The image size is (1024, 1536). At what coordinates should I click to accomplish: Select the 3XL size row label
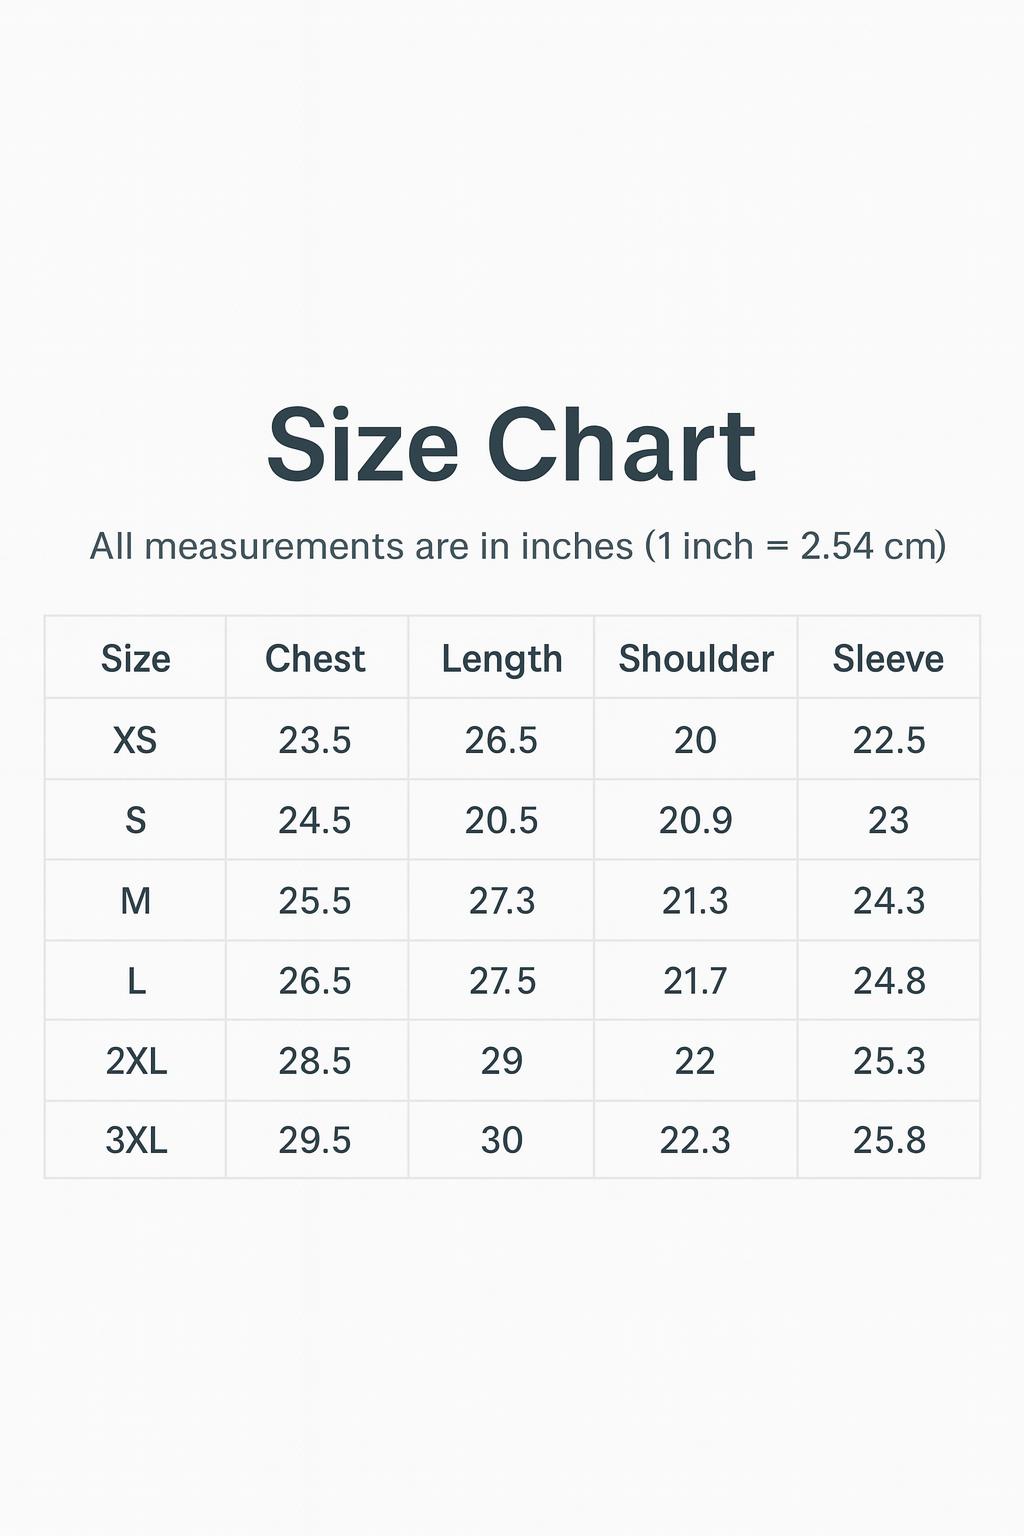(136, 1140)
